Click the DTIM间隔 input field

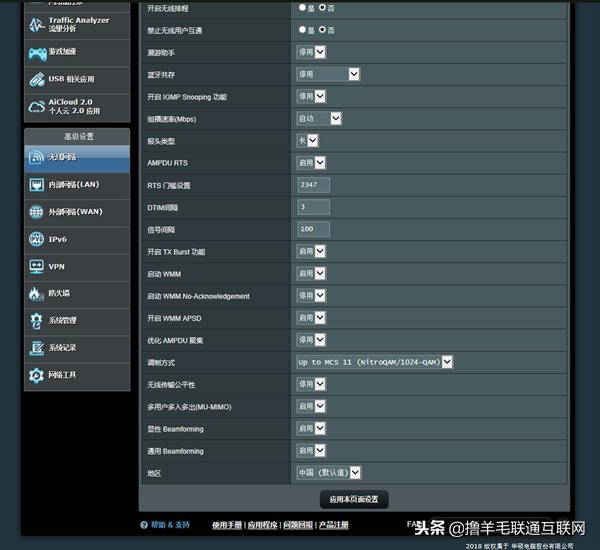coord(313,207)
